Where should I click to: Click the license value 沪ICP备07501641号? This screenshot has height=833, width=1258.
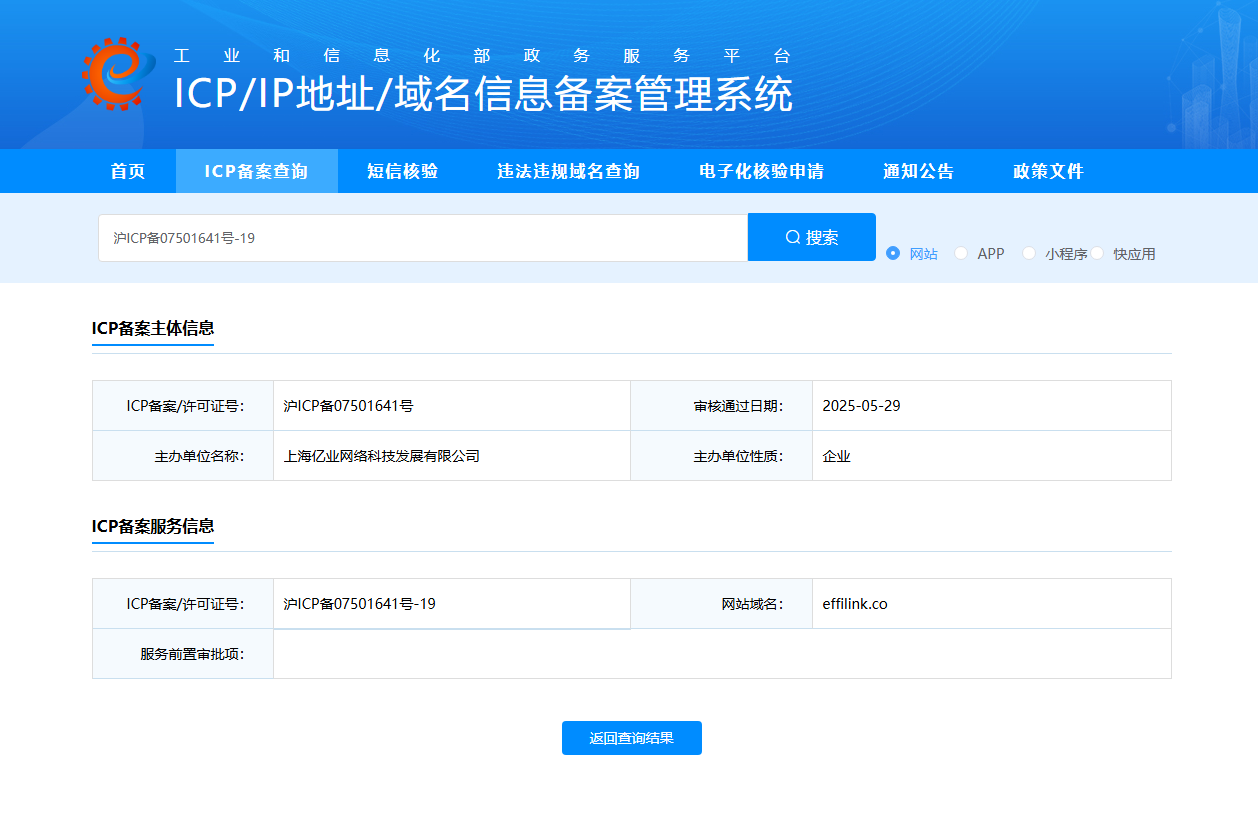click(x=349, y=406)
